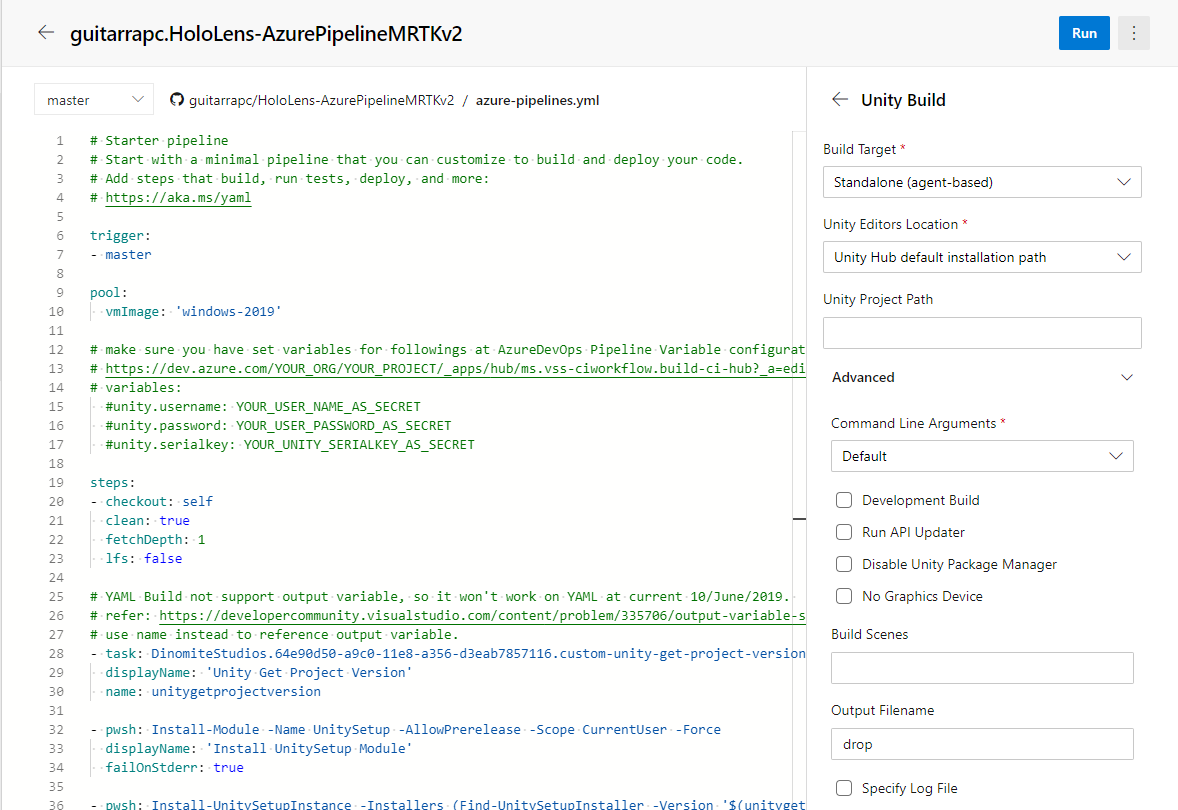This screenshot has height=810, width=1178.
Task: Open the Build Target dropdown chevron
Action: click(1122, 182)
